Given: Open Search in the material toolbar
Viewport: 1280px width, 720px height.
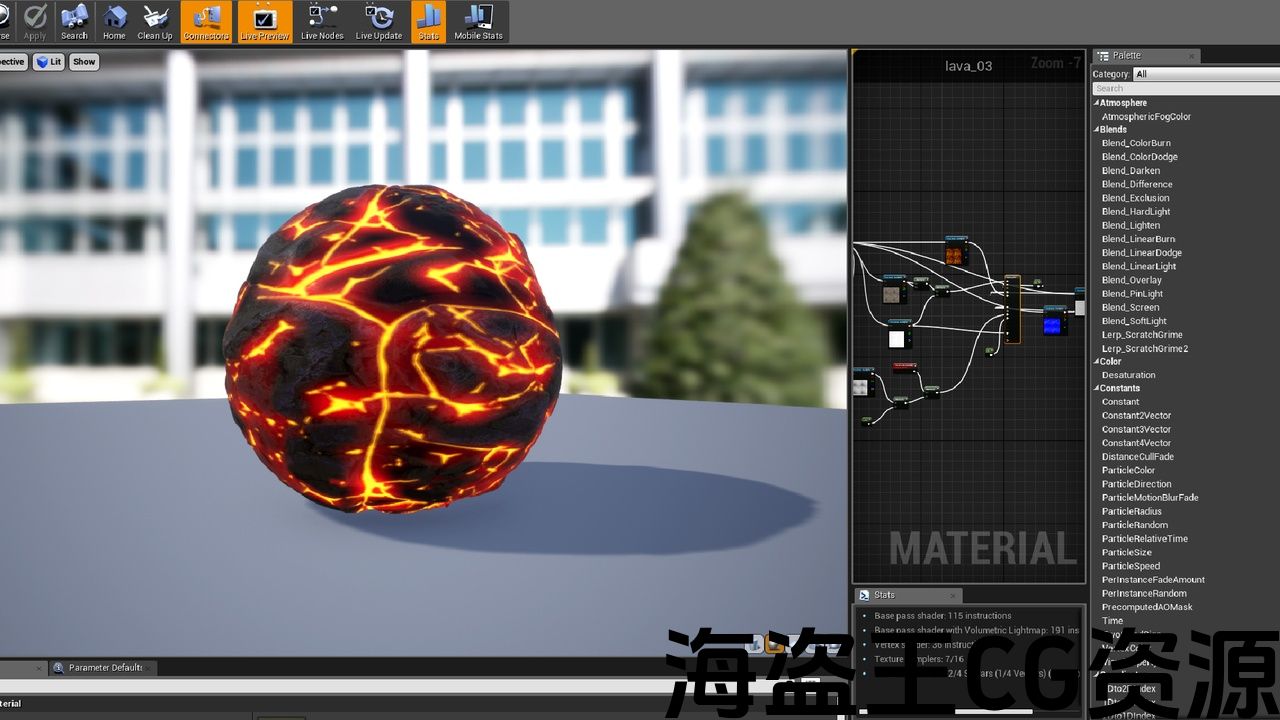Looking at the screenshot, I should click(x=74, y=22).
